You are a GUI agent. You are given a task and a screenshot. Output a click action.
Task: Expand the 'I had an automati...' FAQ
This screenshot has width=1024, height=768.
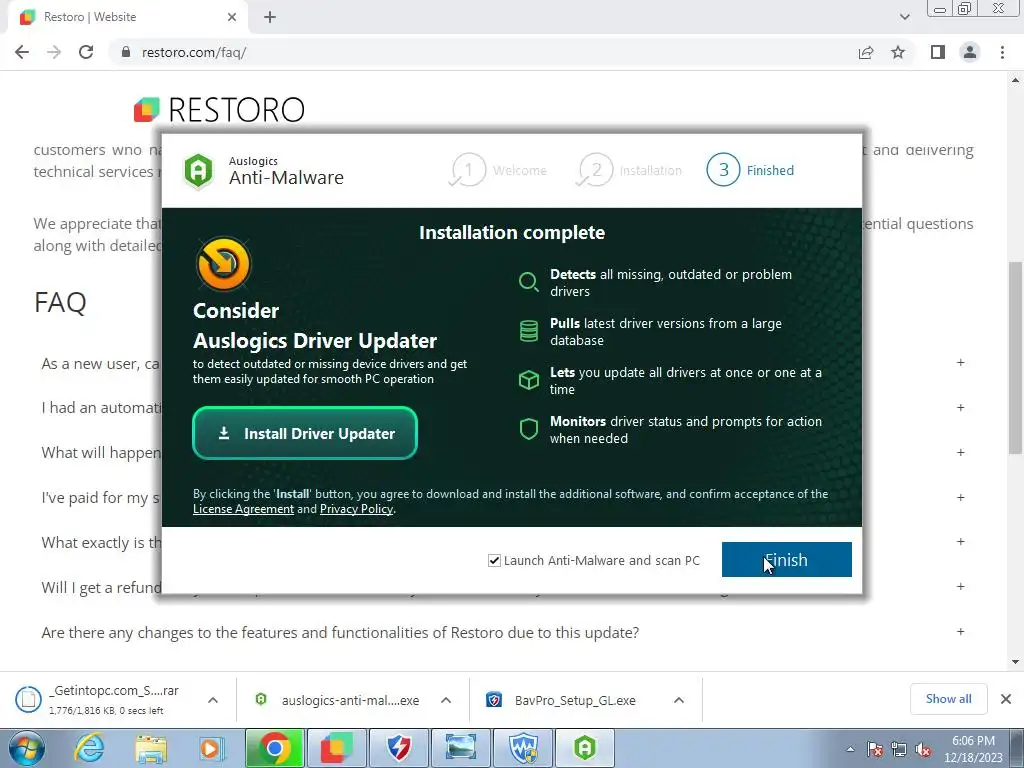960,408
